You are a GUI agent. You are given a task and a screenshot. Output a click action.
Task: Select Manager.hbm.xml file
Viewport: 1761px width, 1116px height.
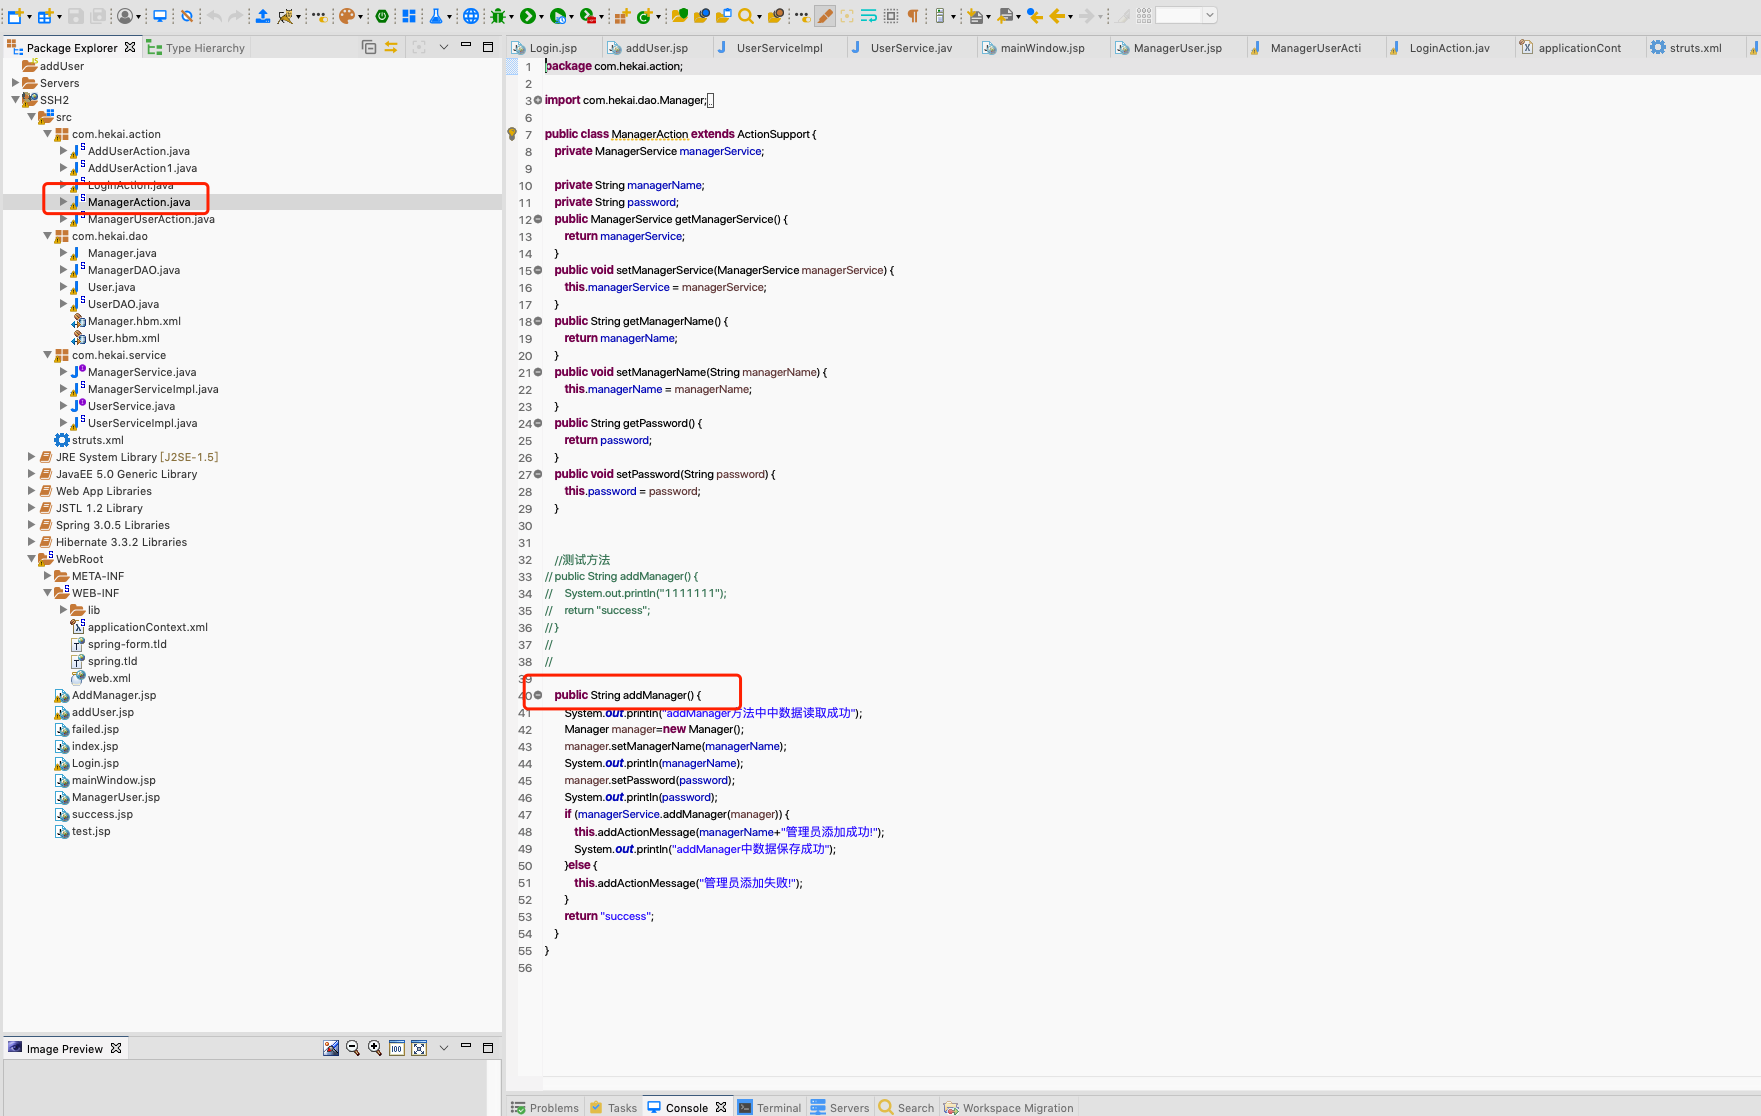(x=134, y=321)
